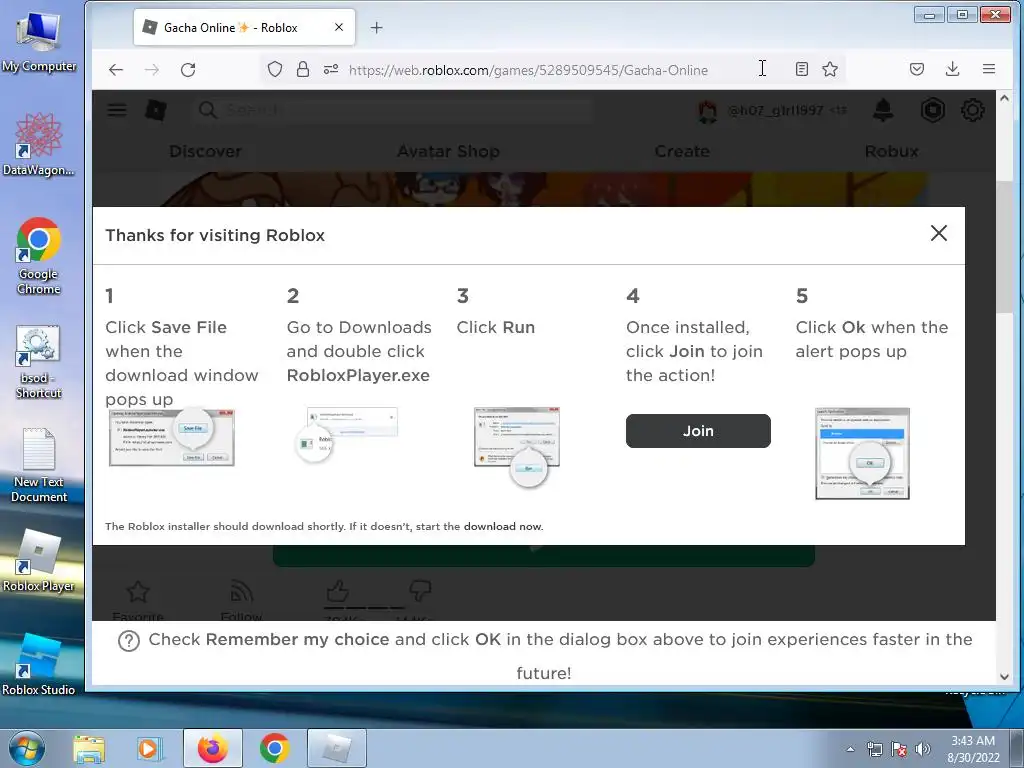1024x768 pixels.
Task: Click the network tray icon
Action: click(x=874, y=749)
